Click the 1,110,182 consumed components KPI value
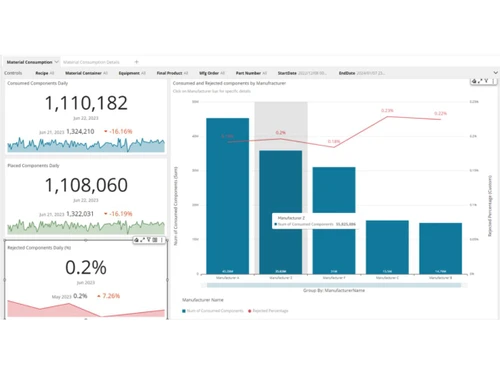The height and width of the screenshot is (375, 500). [86, 103]
